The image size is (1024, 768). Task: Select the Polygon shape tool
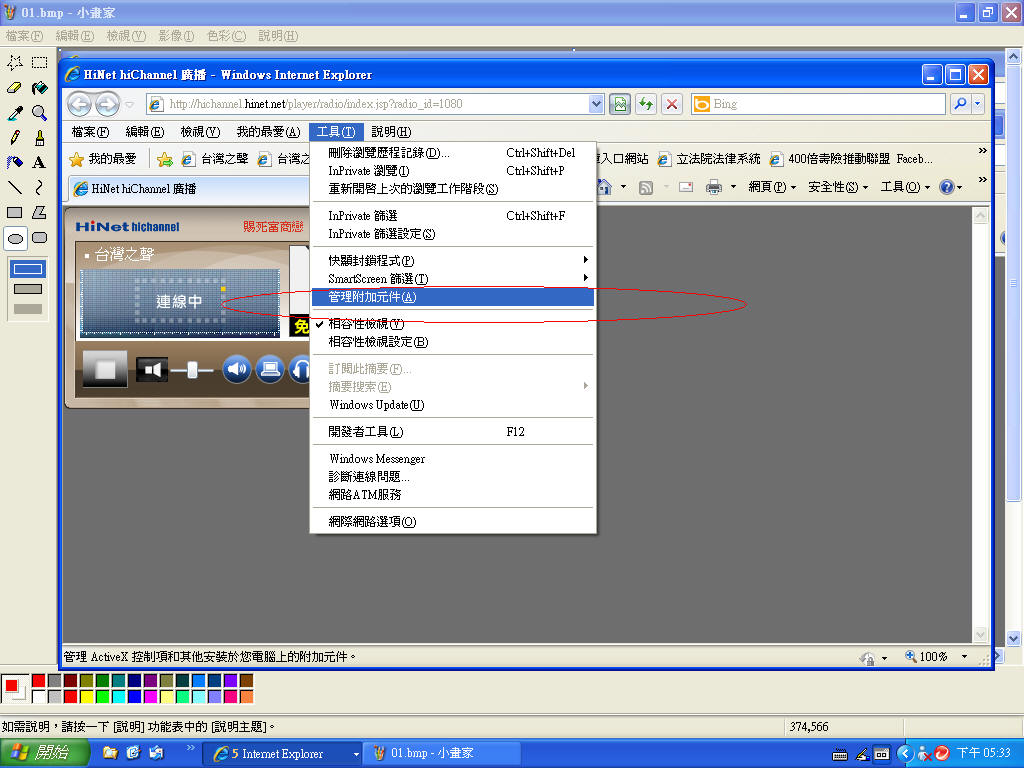point(40,213)
